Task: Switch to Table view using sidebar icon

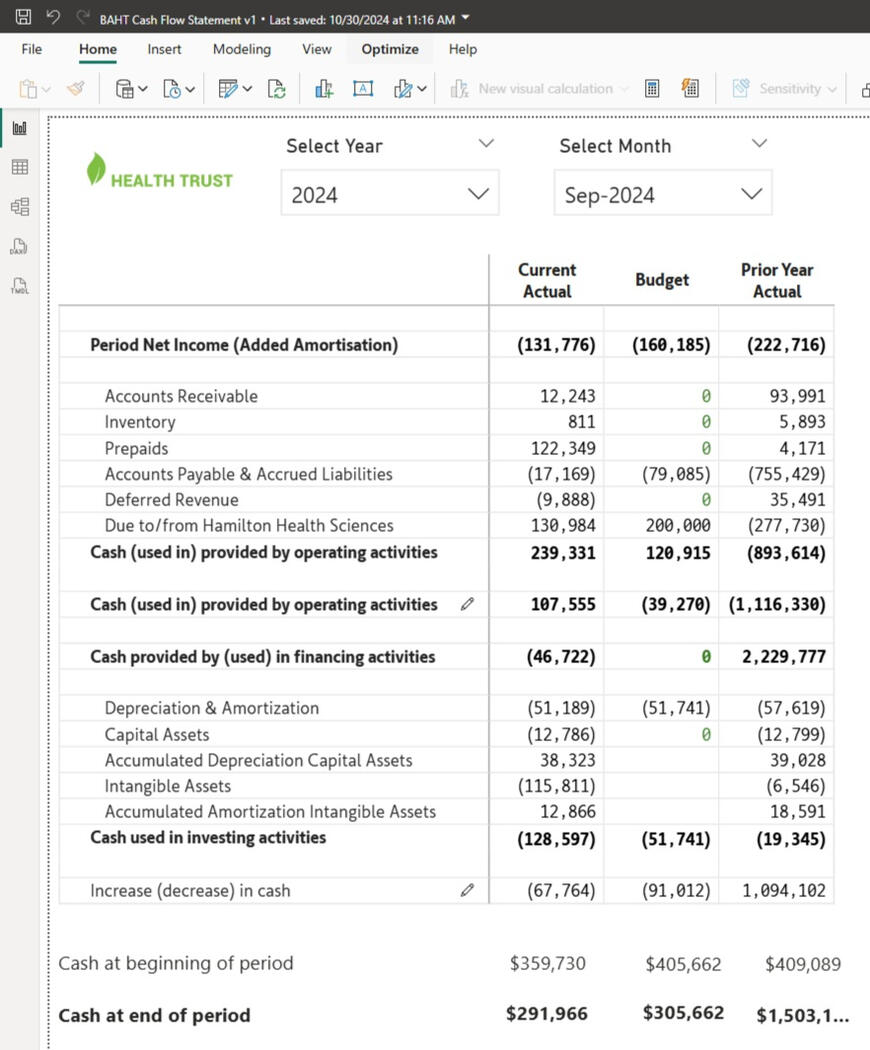Action: pos(18,166)
